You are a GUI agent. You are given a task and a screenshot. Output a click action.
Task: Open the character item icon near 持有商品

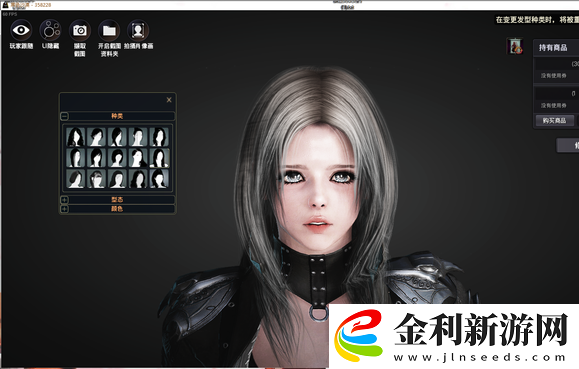[x=515, y=46]
